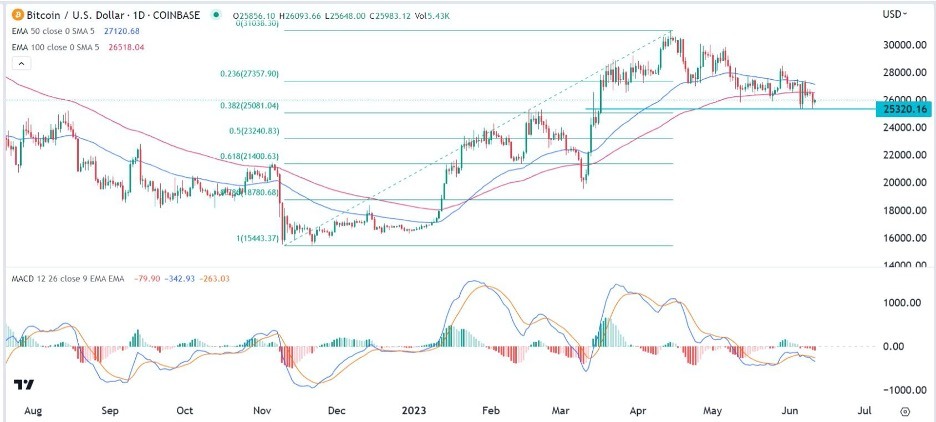Click the 20000.00 price axis label
The width and height of the screenshot is (936, 422).
(x=905, y=183)
